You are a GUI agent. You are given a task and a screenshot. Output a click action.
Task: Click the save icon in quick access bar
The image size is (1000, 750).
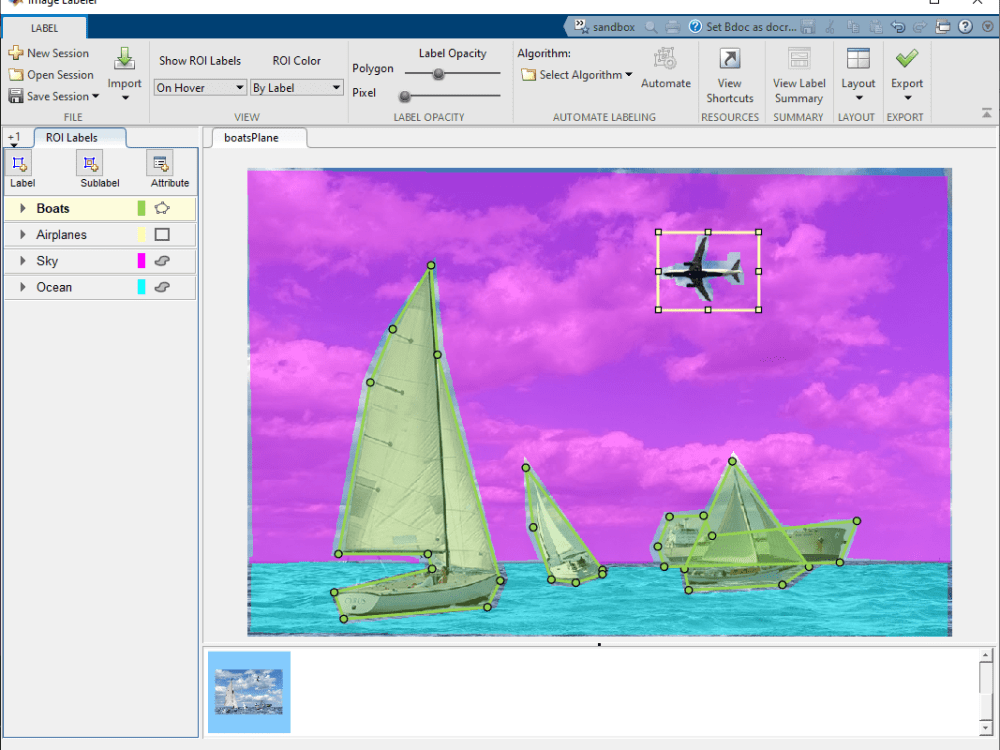[808, 27]
